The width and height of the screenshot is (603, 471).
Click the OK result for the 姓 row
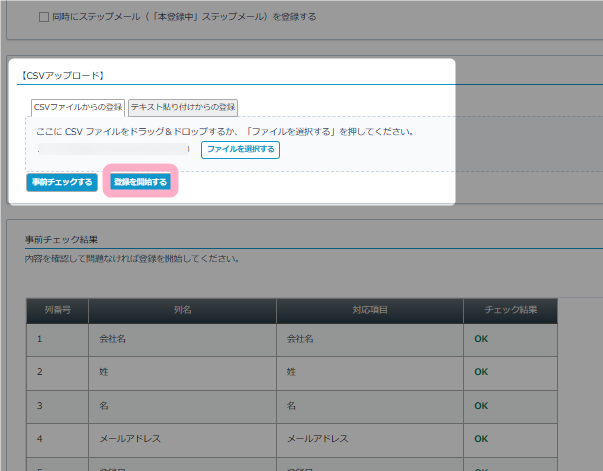pyautogui.click(x=481, y=372)
